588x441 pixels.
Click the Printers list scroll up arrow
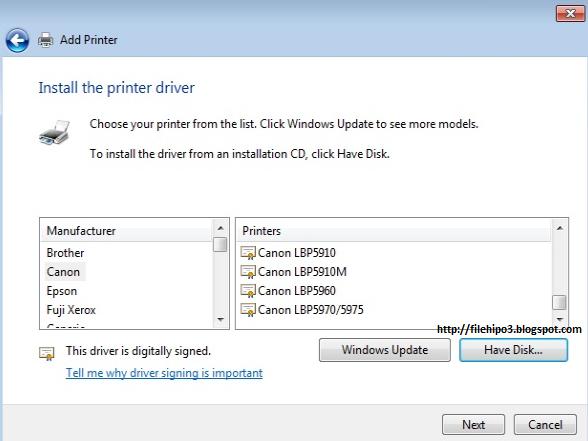click(x=560, y=228)
